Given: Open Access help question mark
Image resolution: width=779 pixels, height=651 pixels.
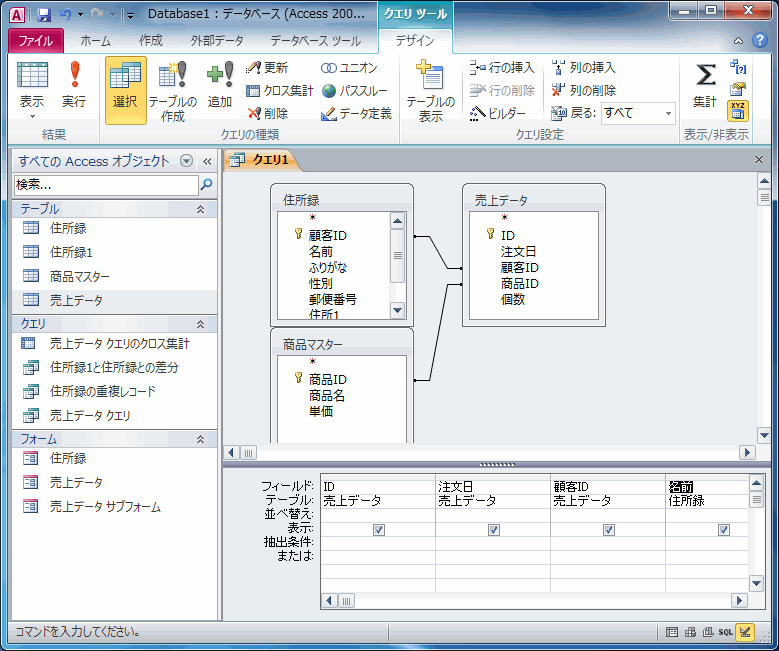Looking at the screenshot, I should tap(760, 40).
